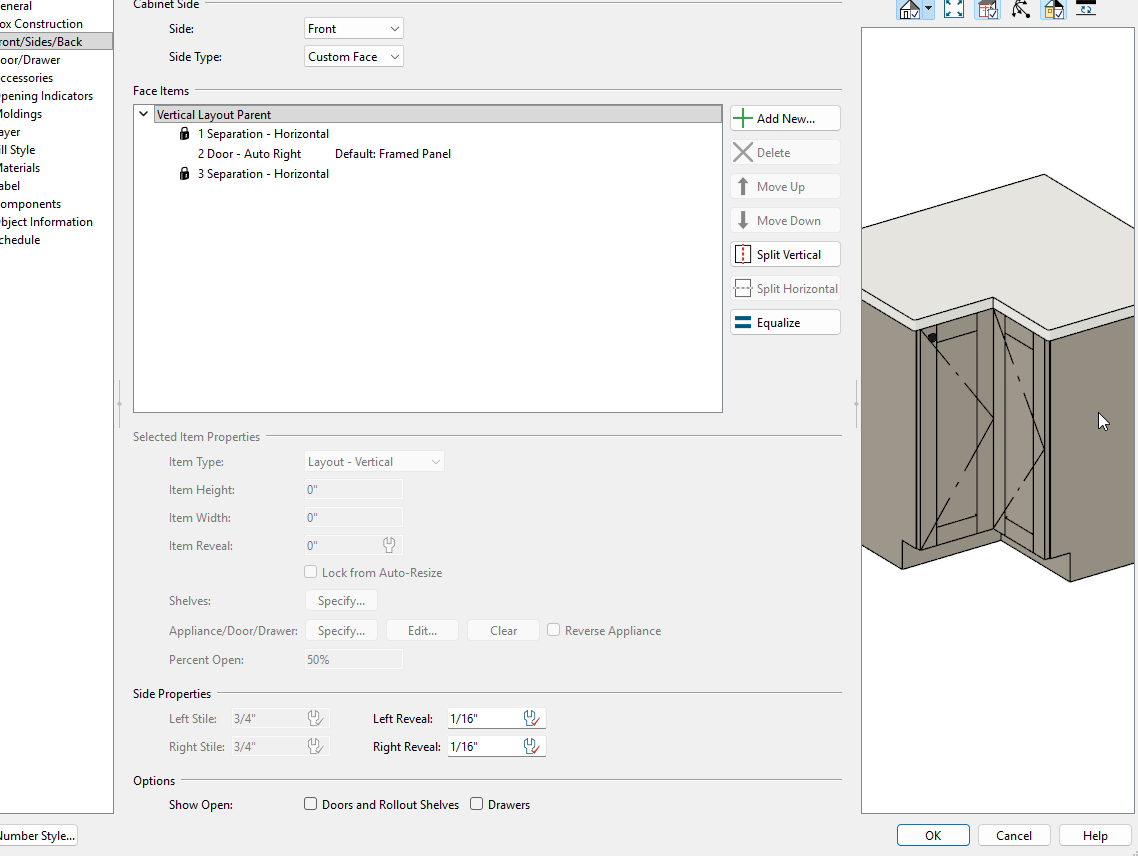Image resolution: width=1138 pixels, height=856 pixels.
Task: Click lock icon beside 1 Separation - Horizontal
Action: click(x=184, y=134)
